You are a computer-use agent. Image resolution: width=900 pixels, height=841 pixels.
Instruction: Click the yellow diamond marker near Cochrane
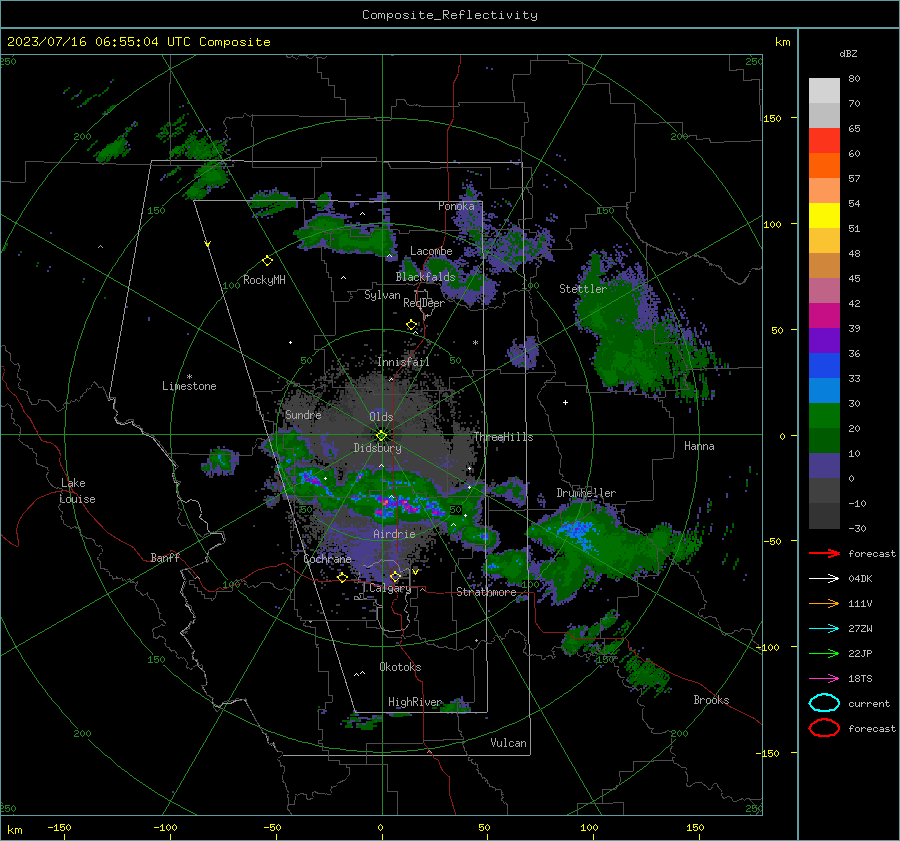coord(343,577)
